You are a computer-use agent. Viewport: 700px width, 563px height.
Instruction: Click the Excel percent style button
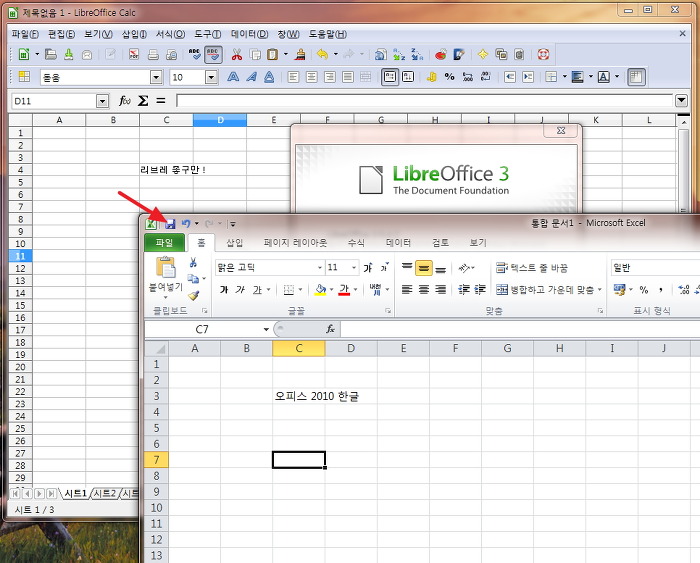point(644,290)
